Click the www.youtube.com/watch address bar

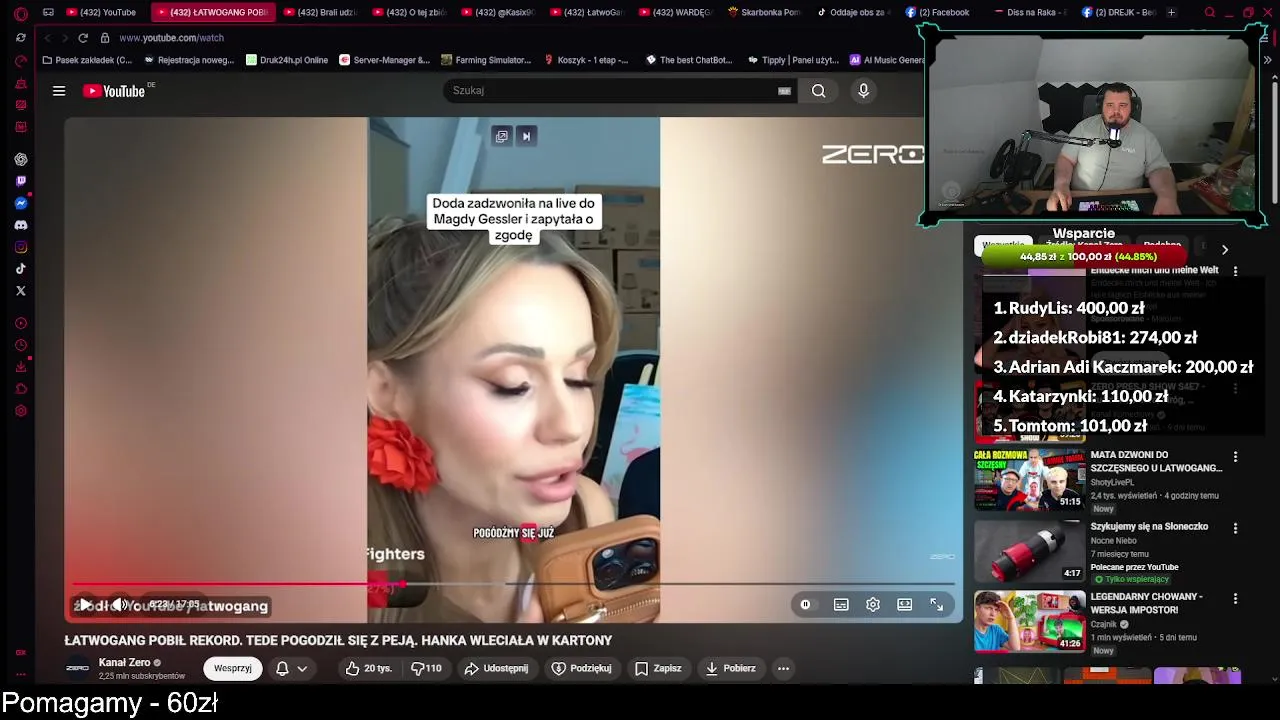pyautogui.click(x=171, y=38)
